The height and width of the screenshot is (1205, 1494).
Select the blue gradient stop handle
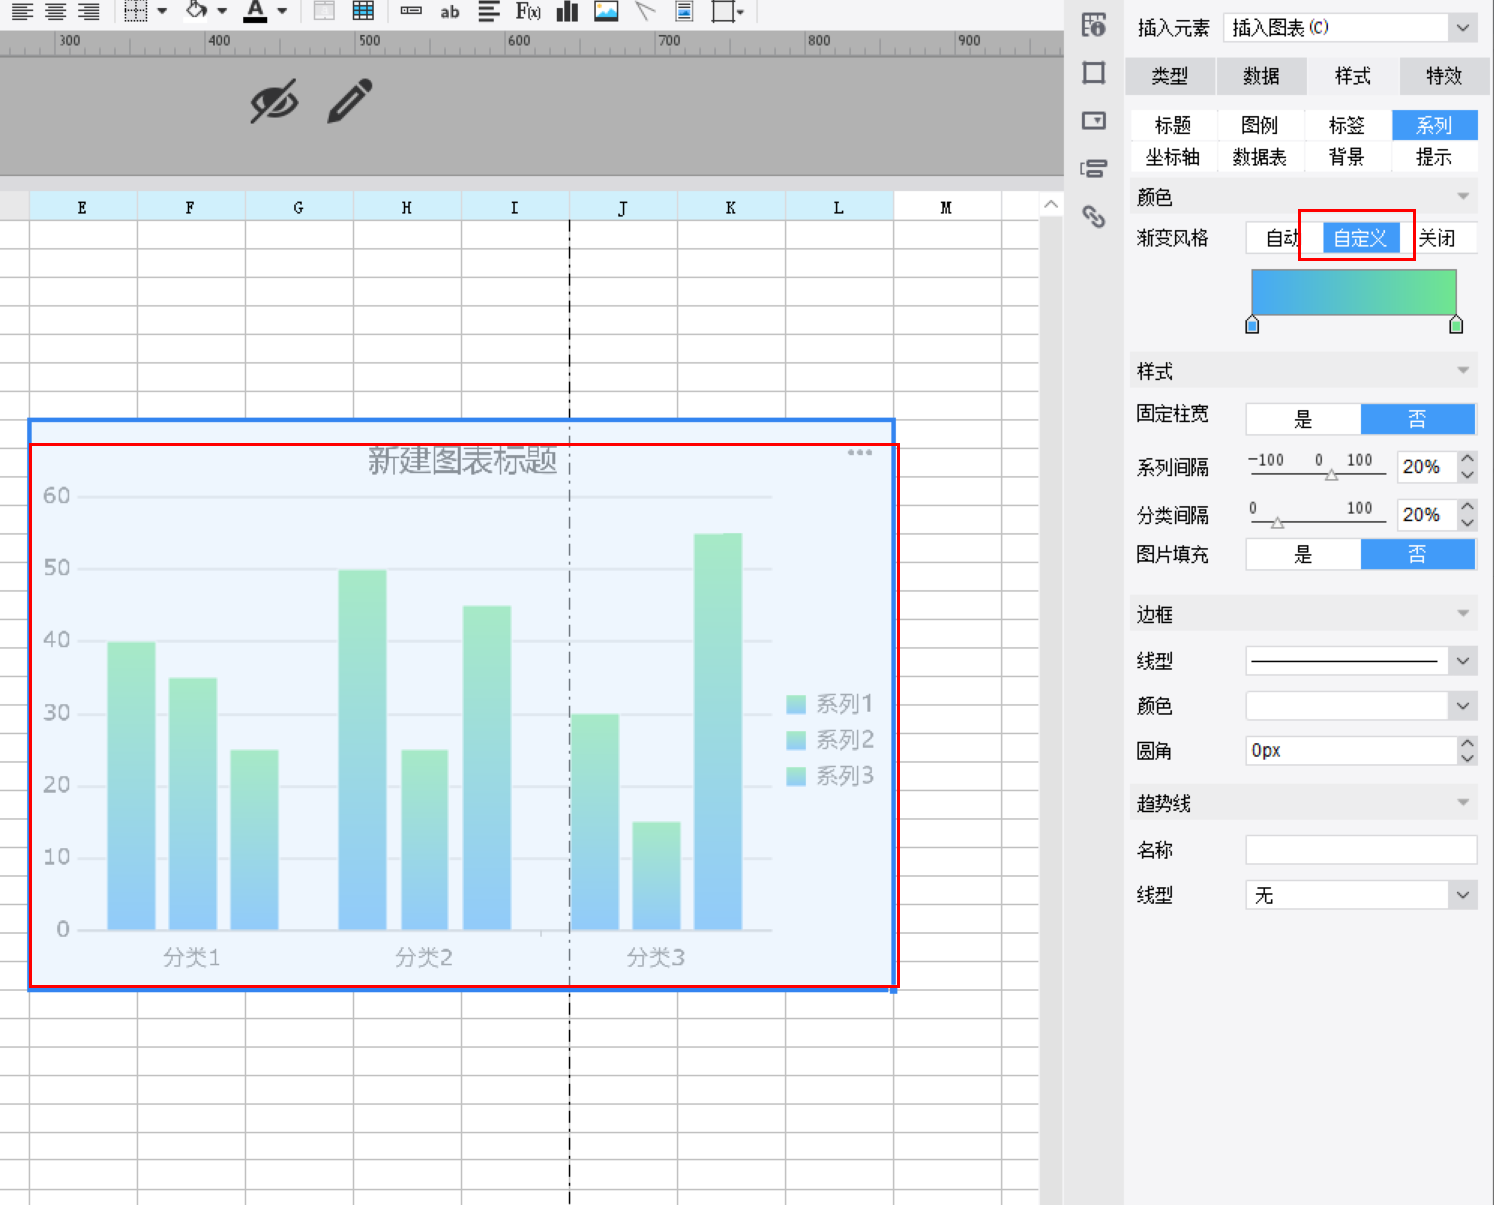tap(1252, 324)
